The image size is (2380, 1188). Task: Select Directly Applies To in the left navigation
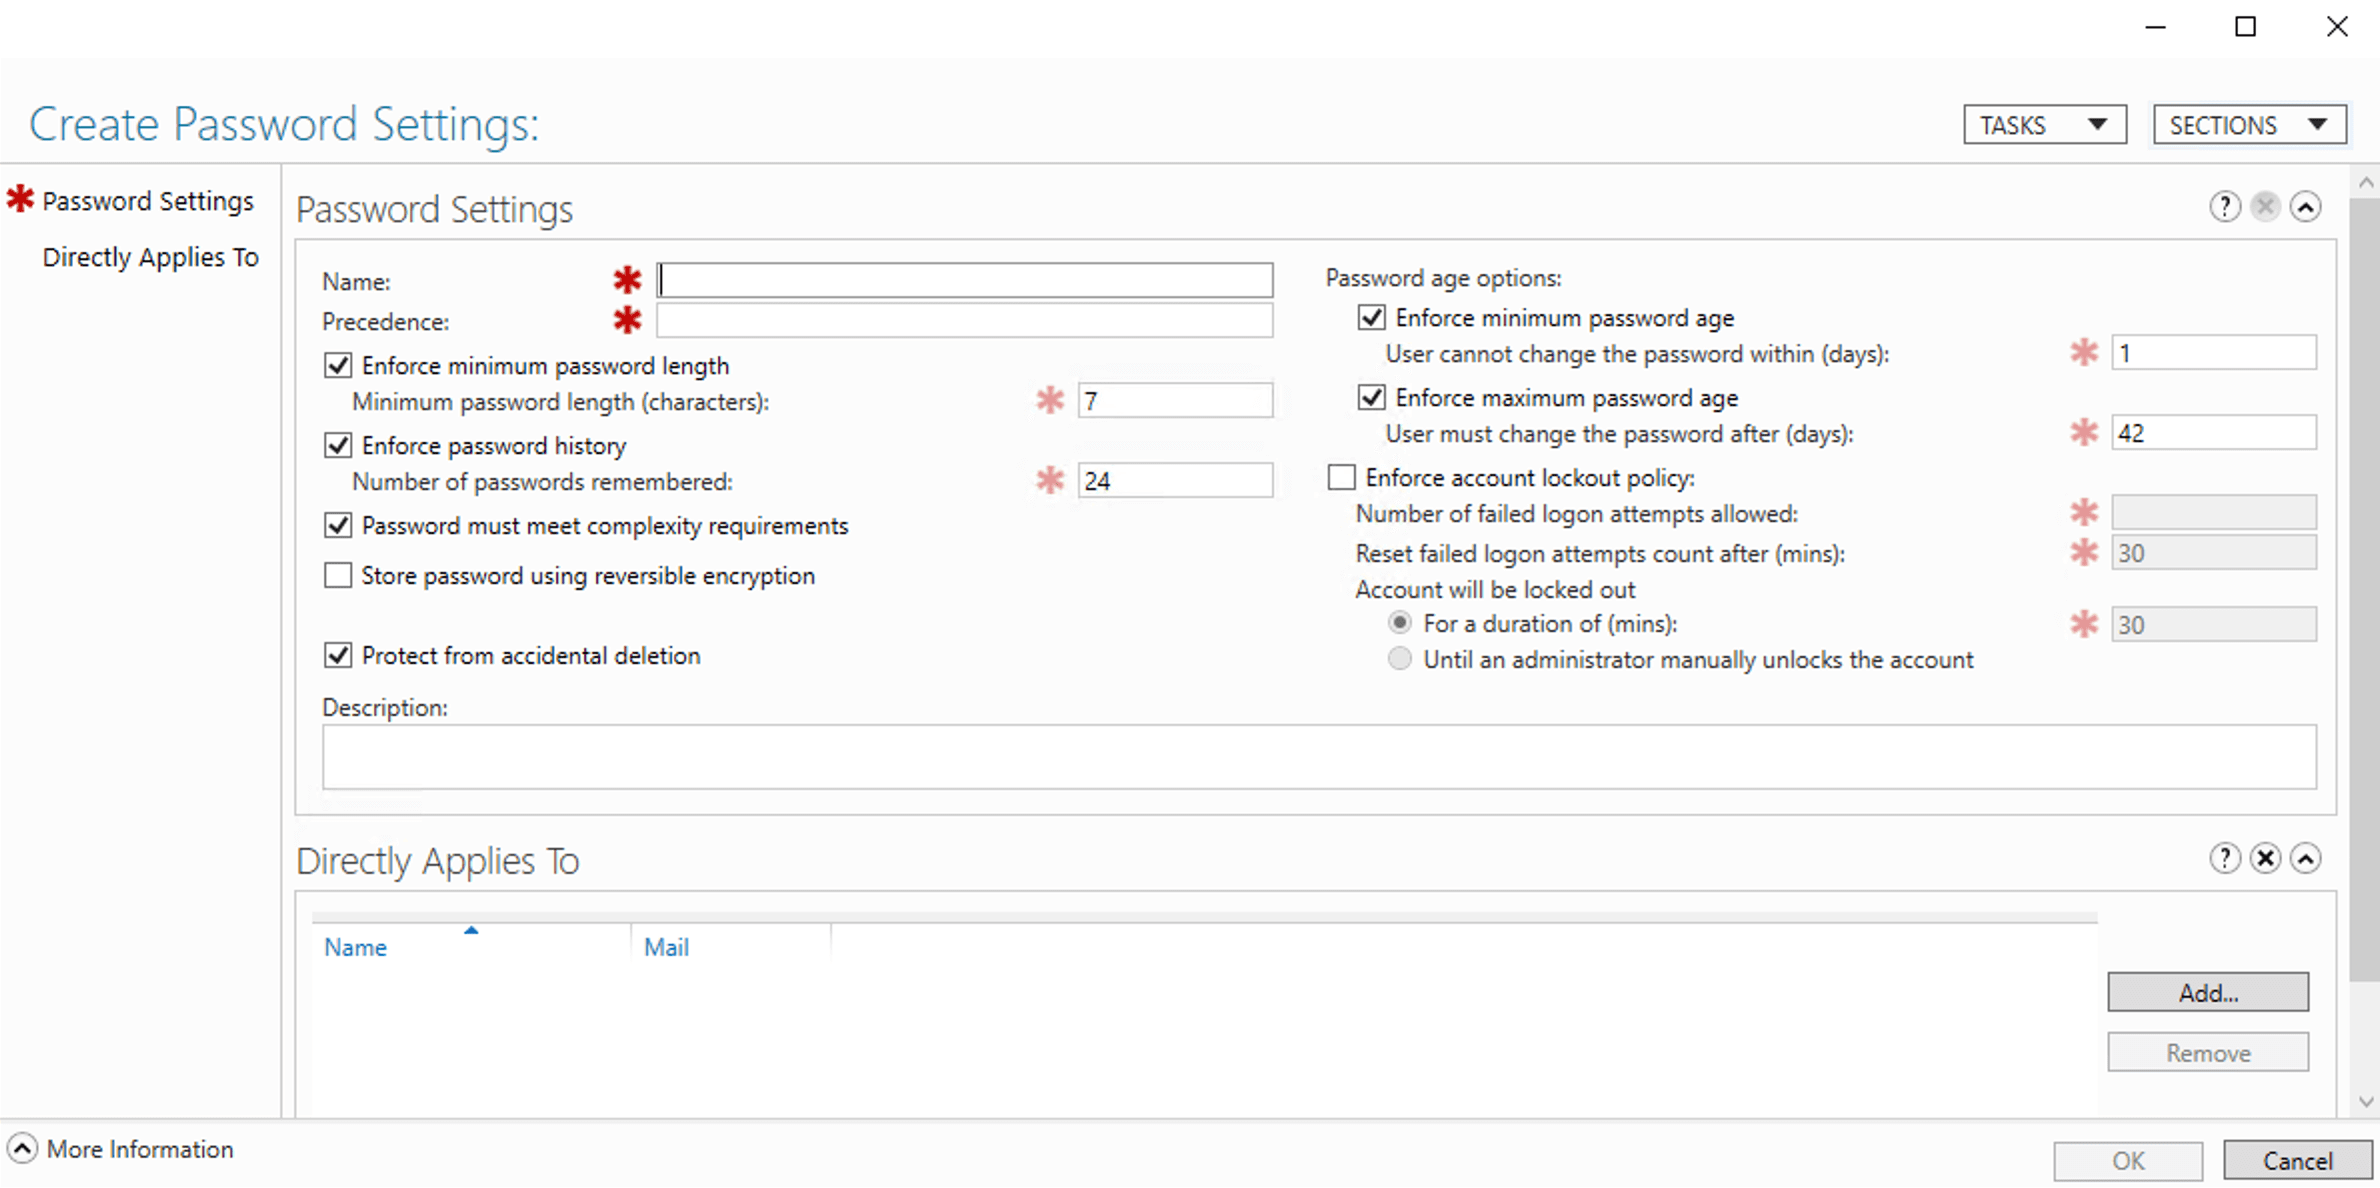pyautogui.click(x=150, y=257)
